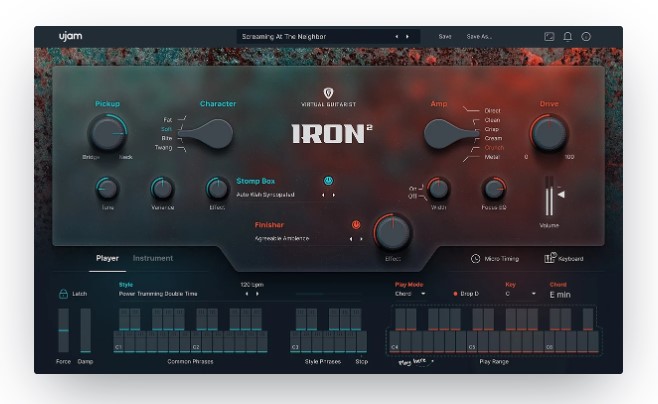The height and width of the screenshot is (404, 658).
Task: Click the Character paddle selector
Action: (206, 134)
